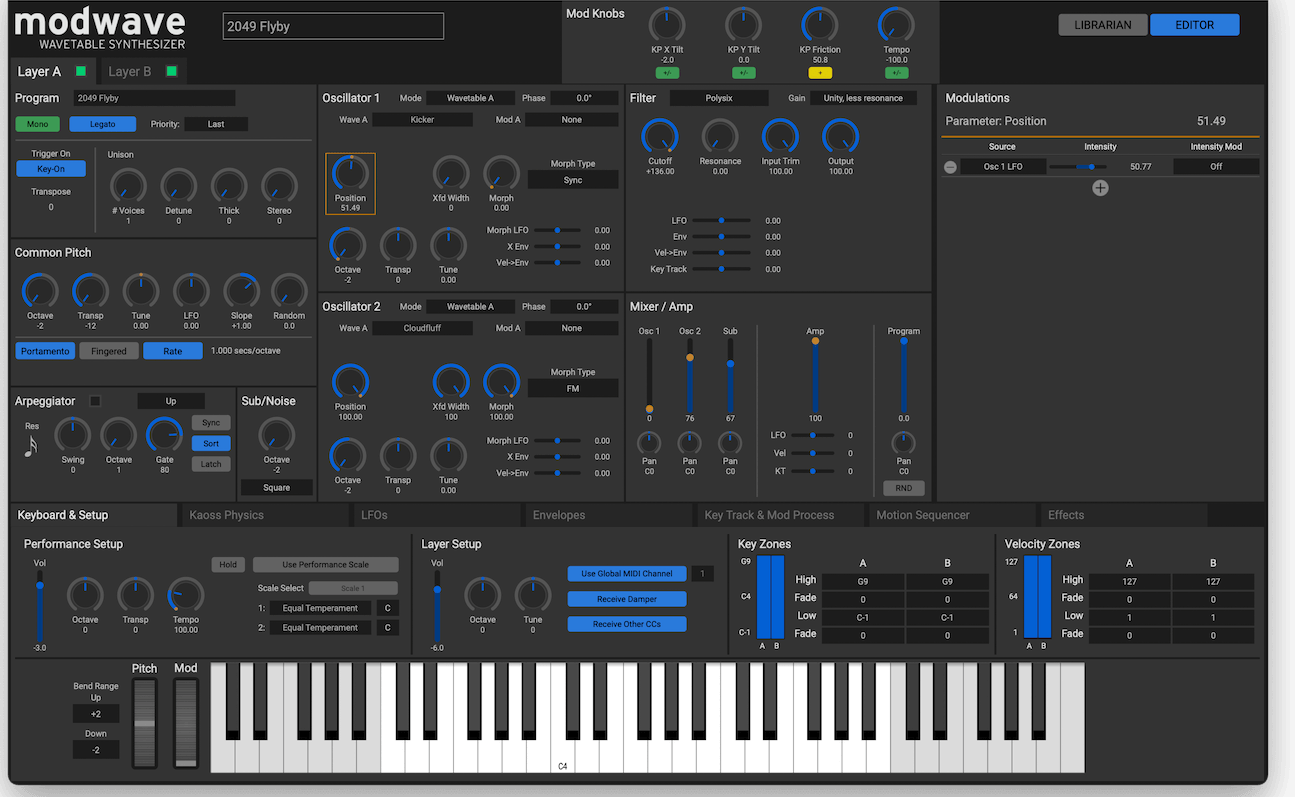Image resolution: width=1295 pixels, height=797 pixels.
Task: Click the EDITOR button
Action: click(x=1195, y=25)
